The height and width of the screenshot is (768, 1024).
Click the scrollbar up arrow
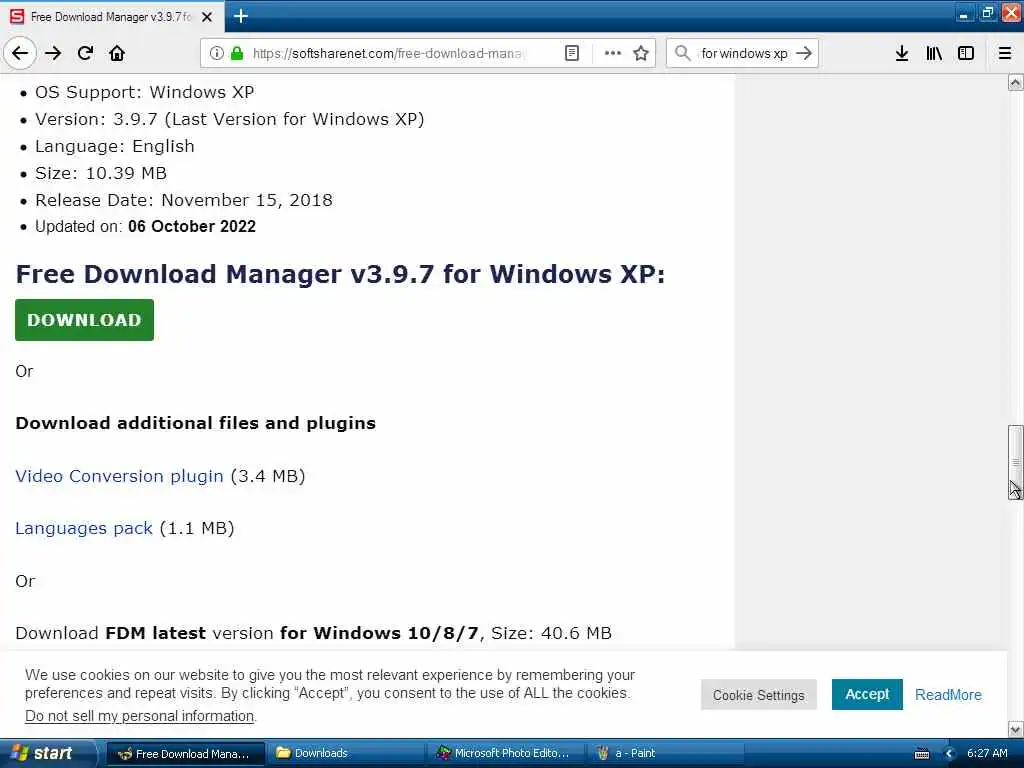tap(1015, 82)
